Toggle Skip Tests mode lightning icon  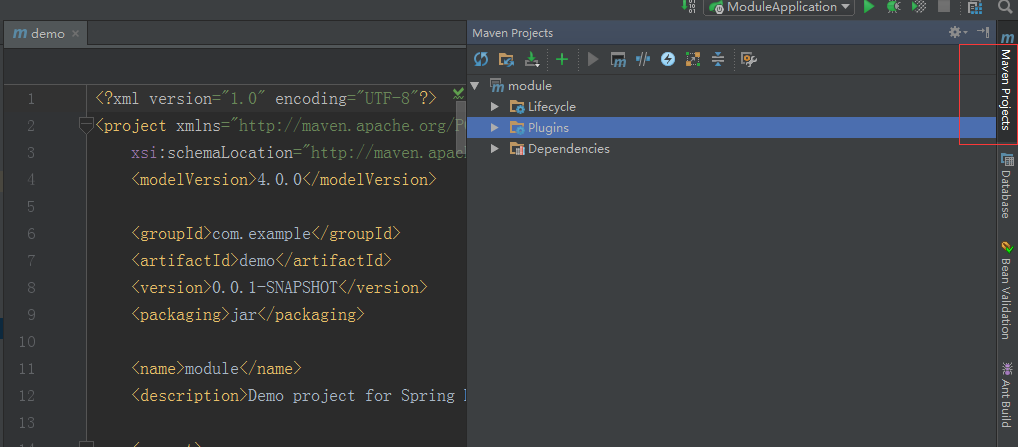(667, 60)
